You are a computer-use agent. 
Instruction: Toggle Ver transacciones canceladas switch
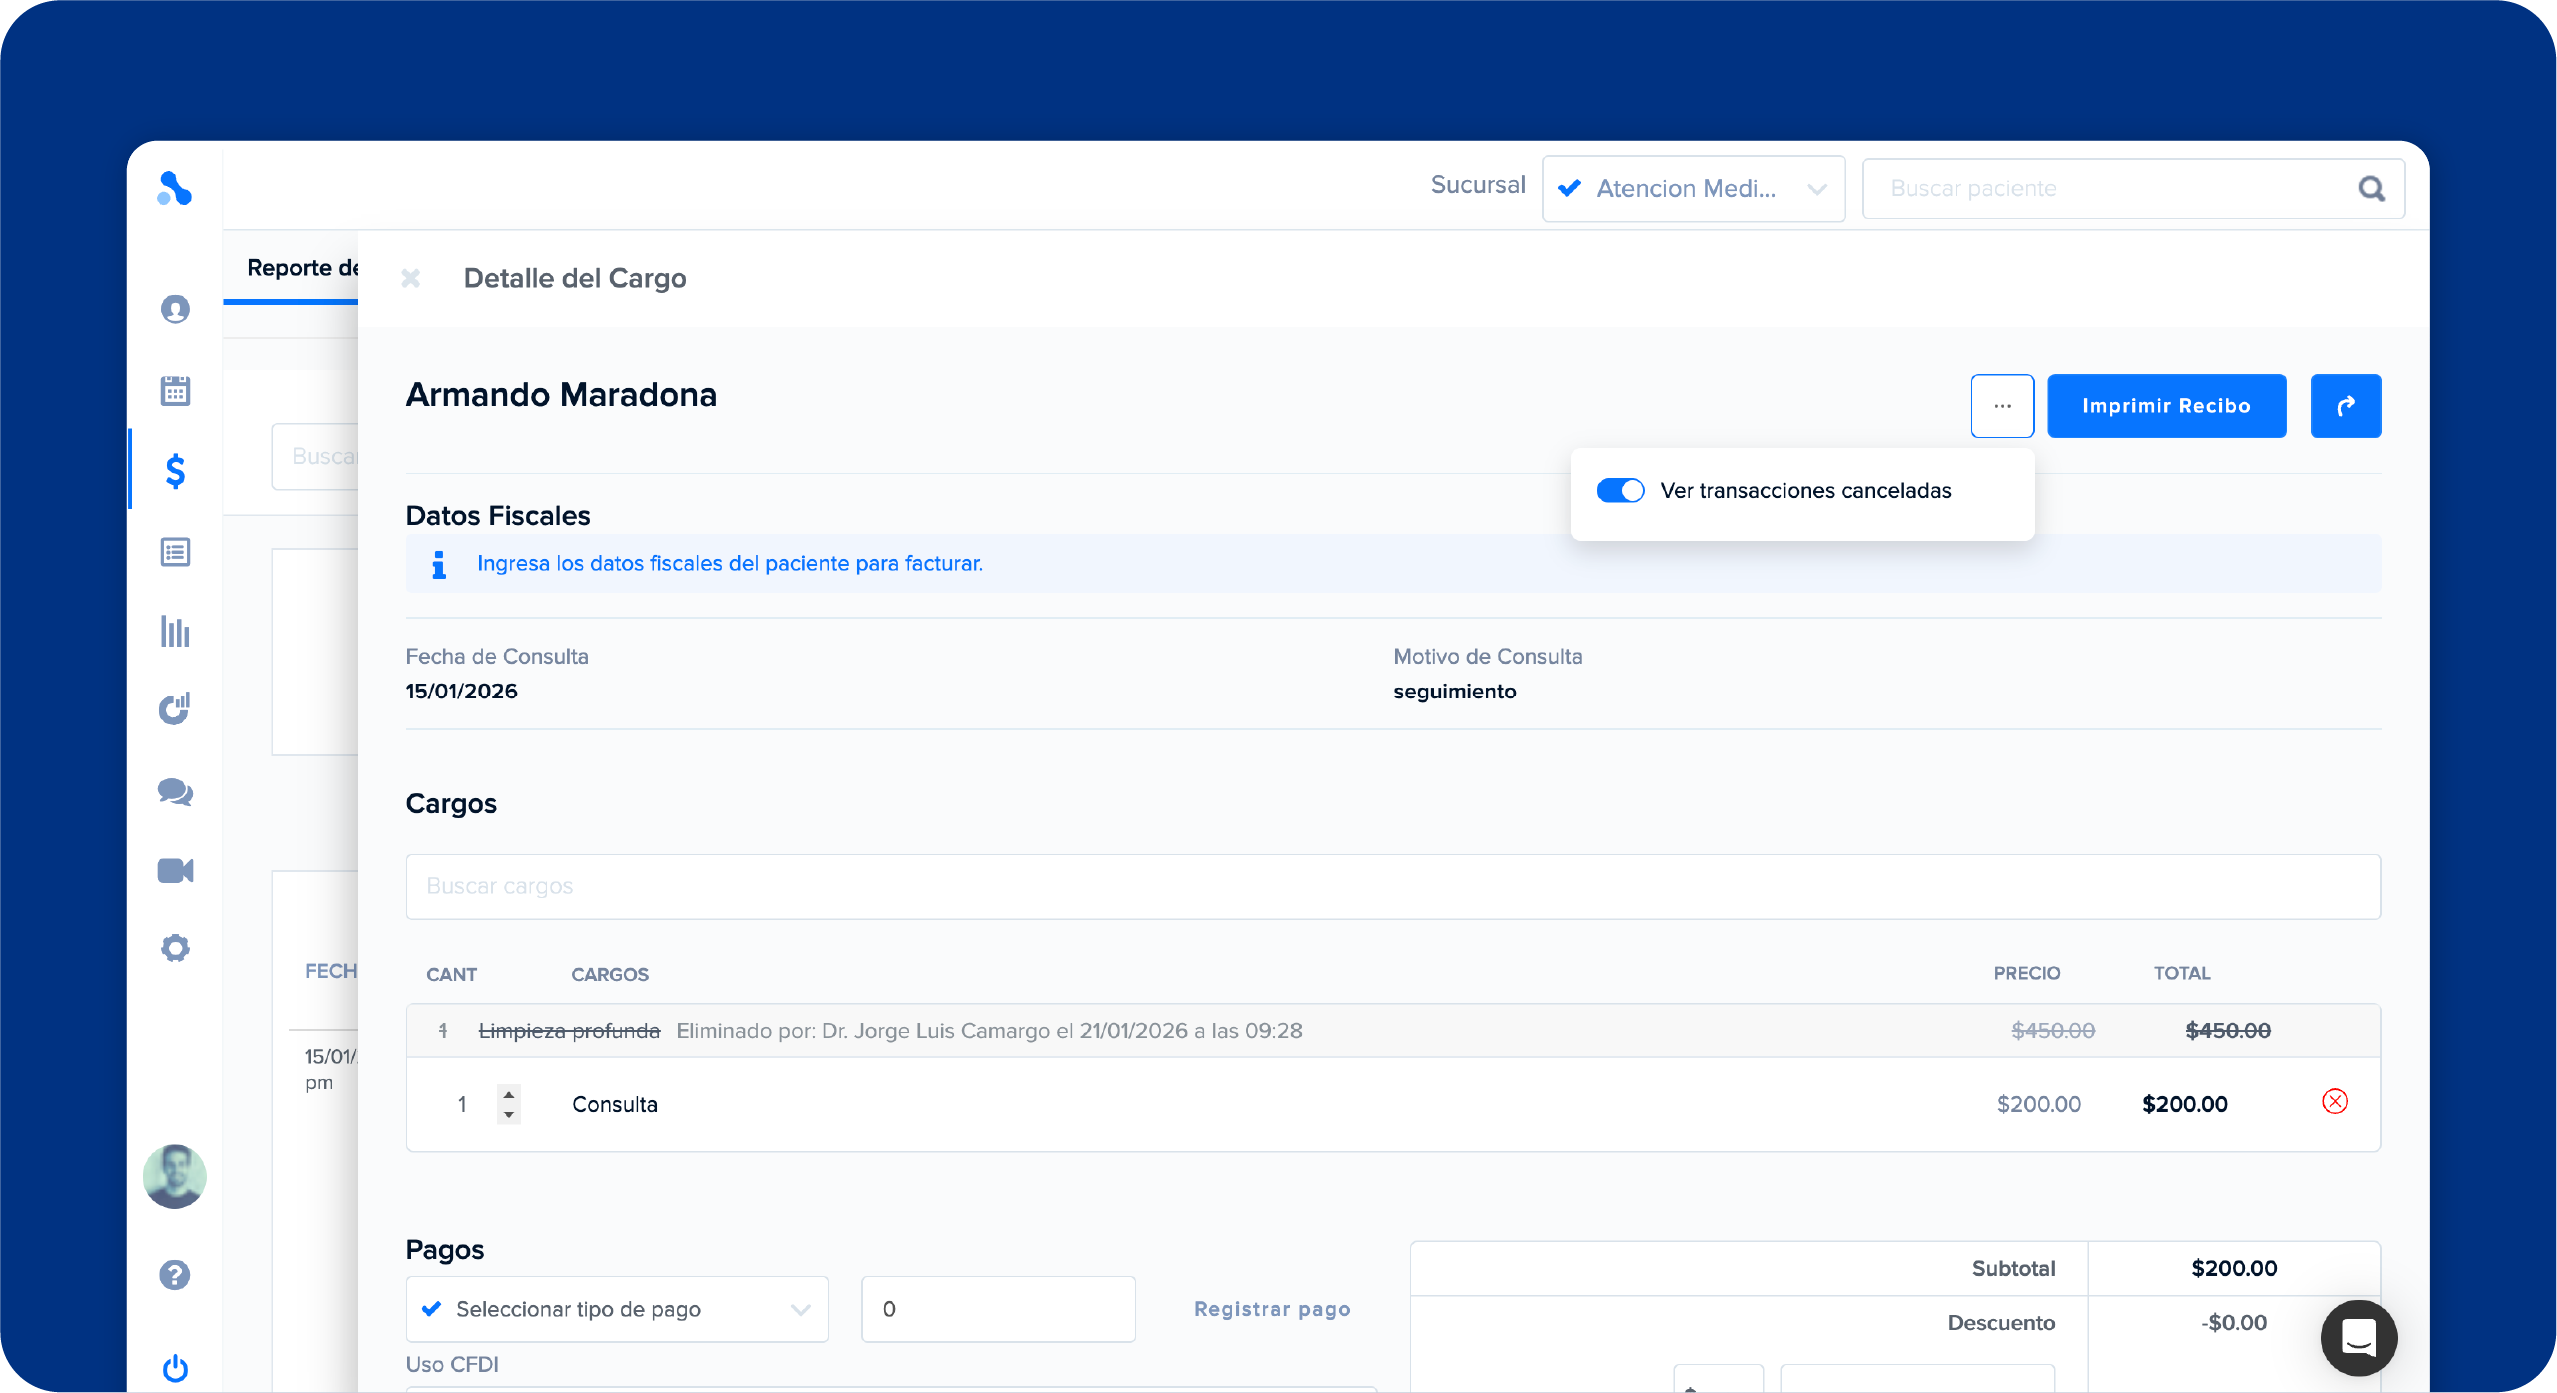click(x=1620, y=491)
